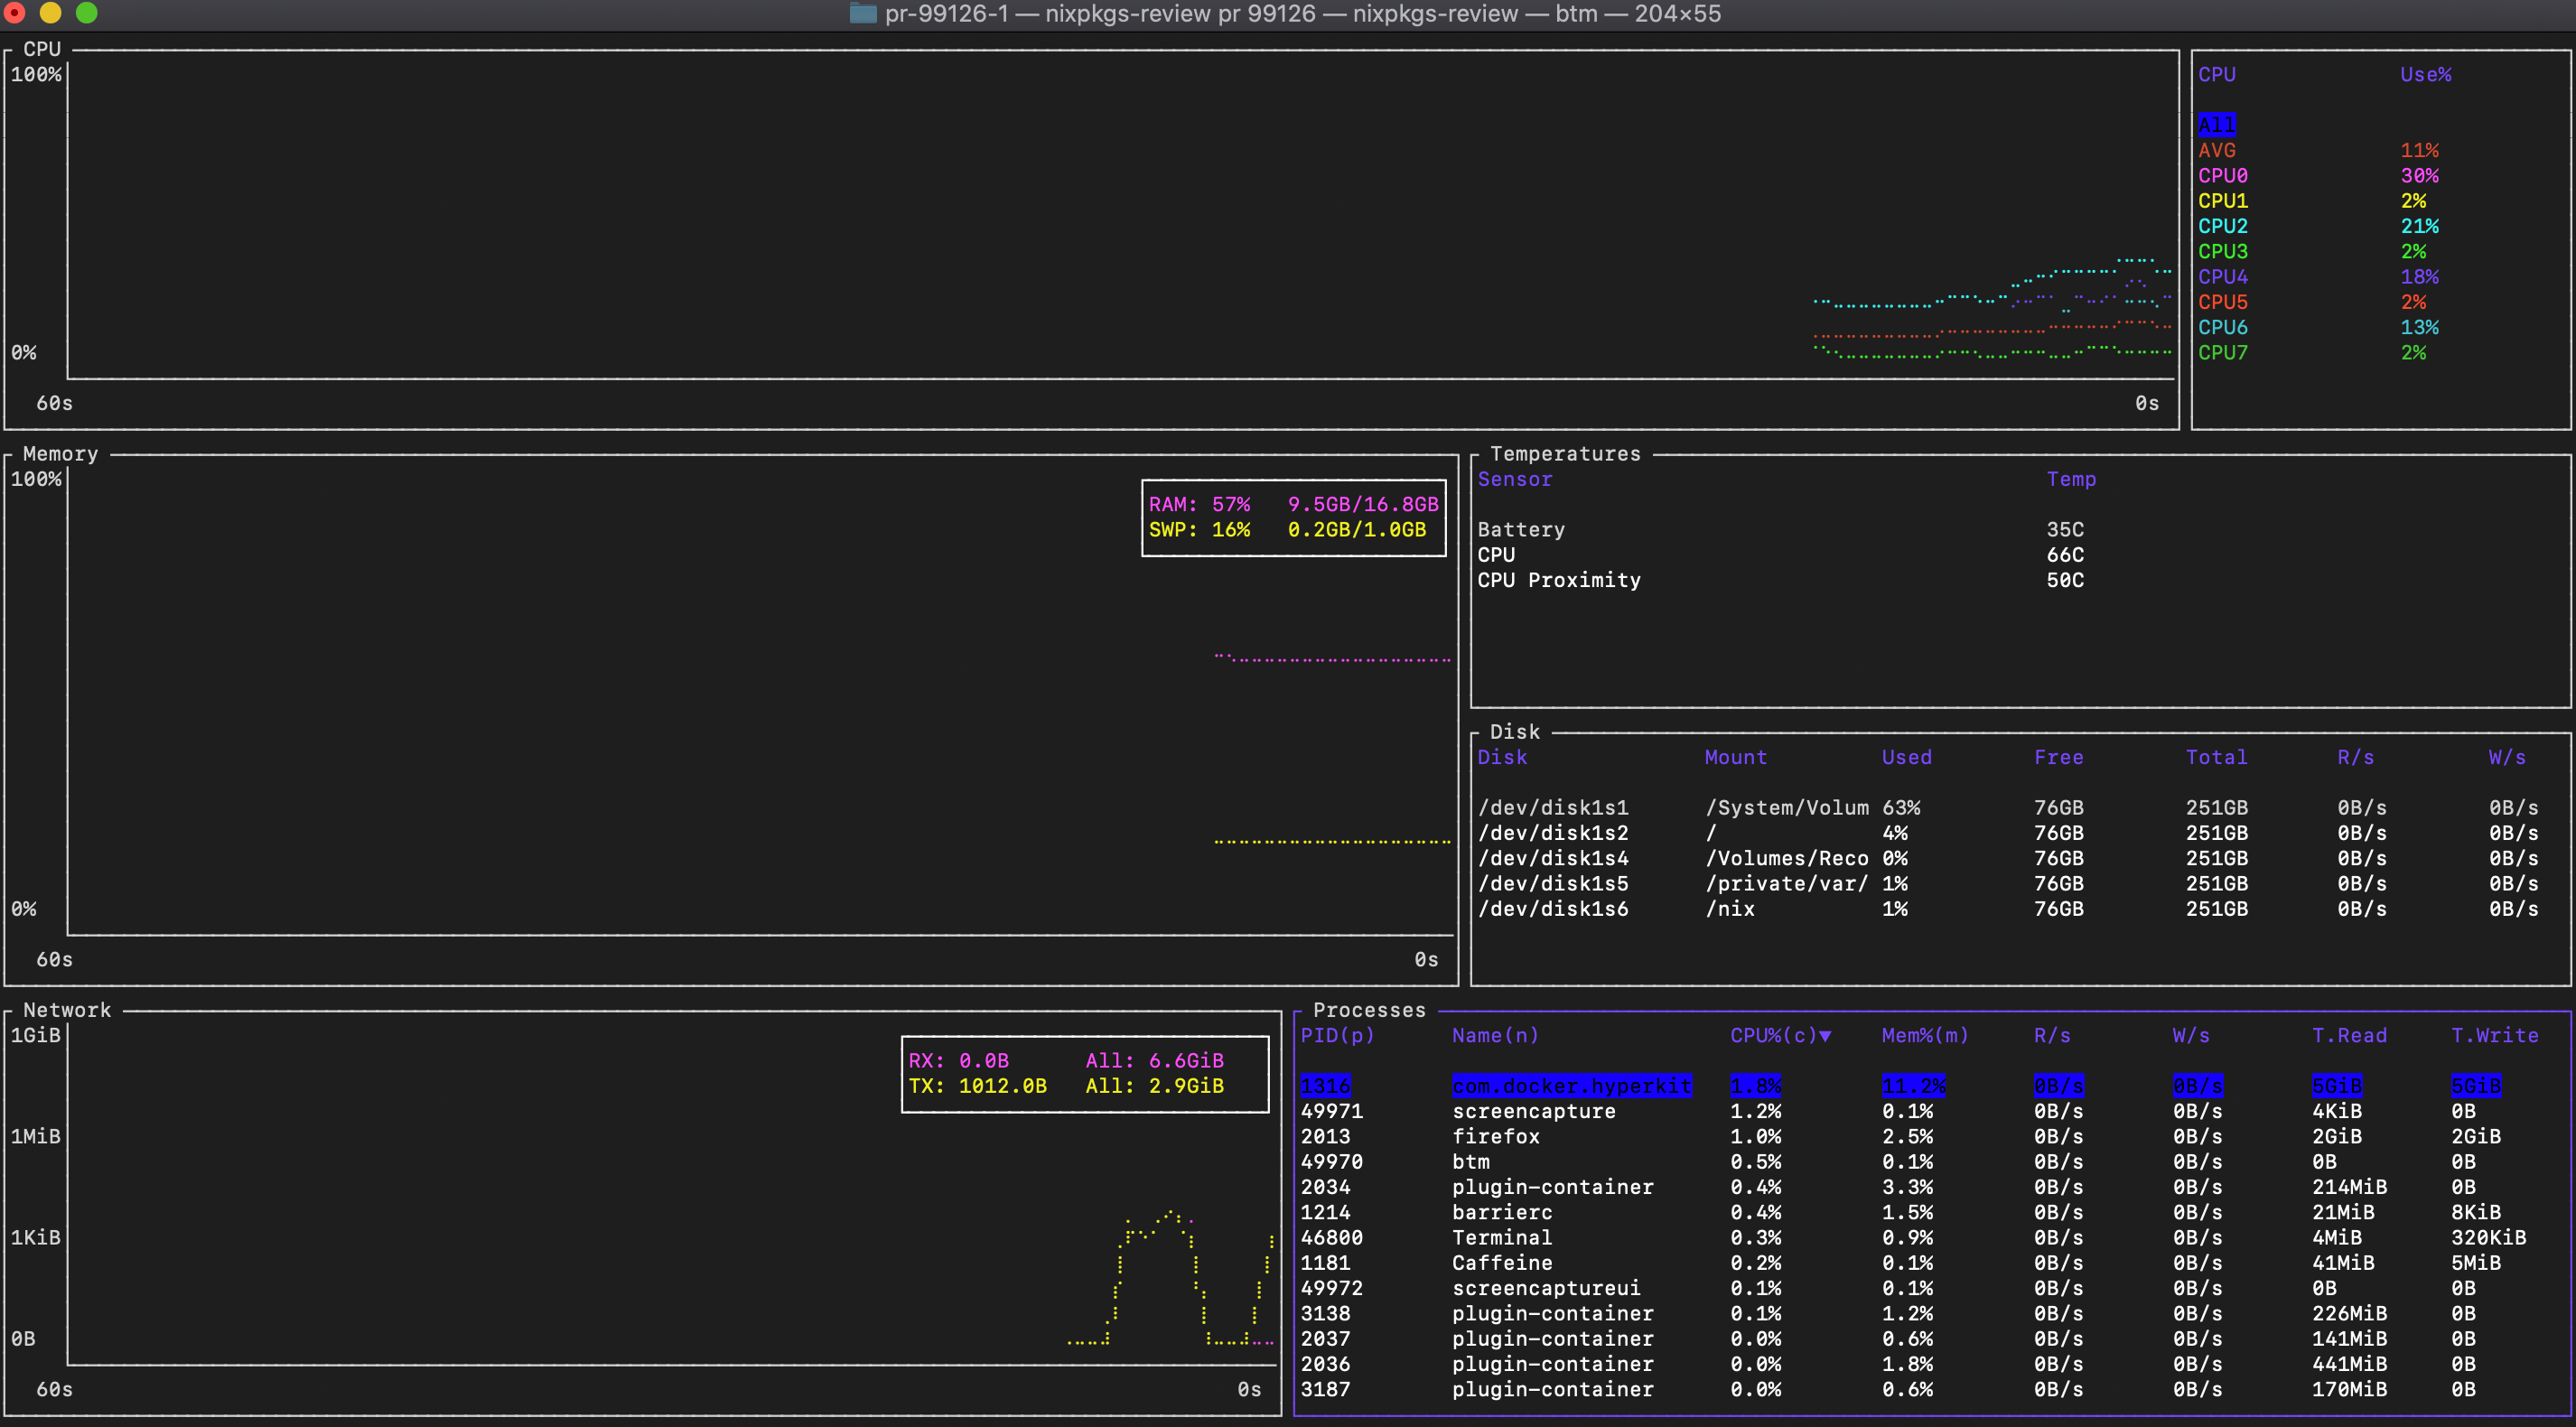
Task: Sort processes by the Mem%(m) column header
Action: point(1924,1036)
